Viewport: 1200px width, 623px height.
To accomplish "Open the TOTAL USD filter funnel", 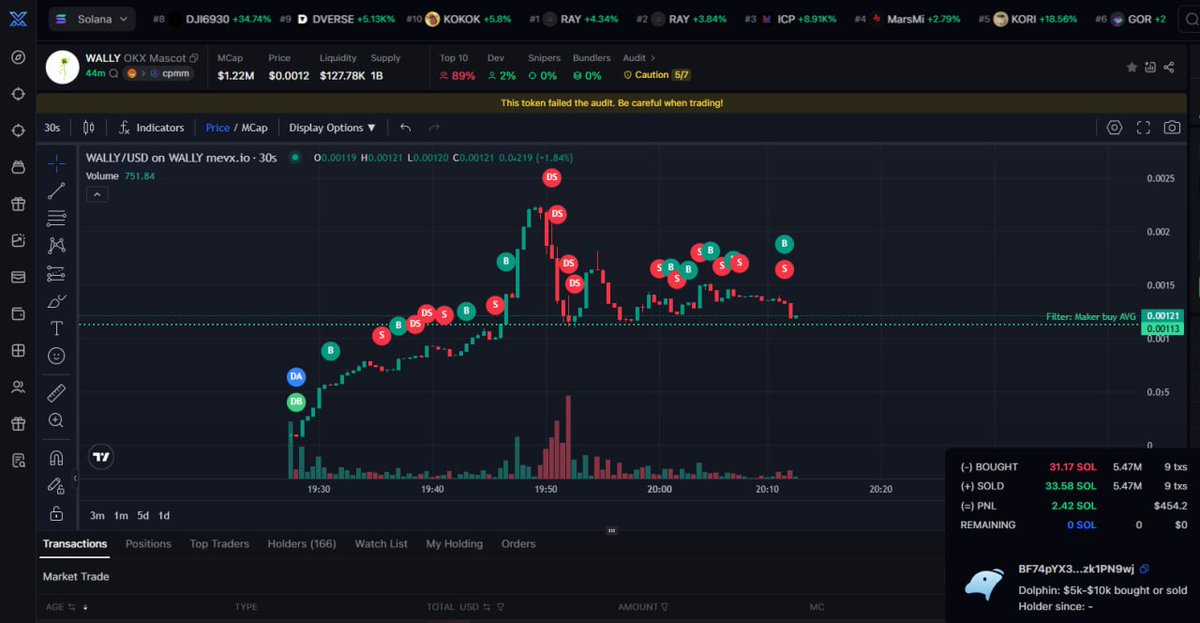I will [500, 607].
